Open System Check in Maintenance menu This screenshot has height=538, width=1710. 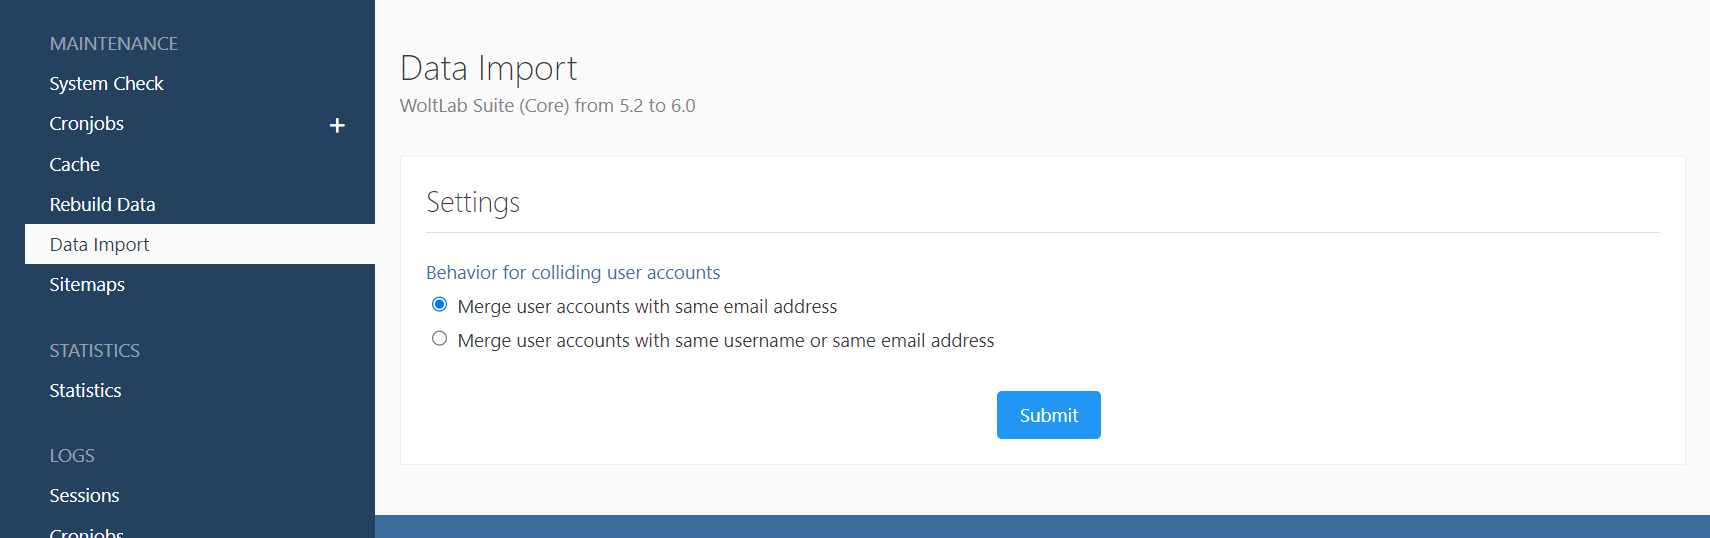coord(106,84)
